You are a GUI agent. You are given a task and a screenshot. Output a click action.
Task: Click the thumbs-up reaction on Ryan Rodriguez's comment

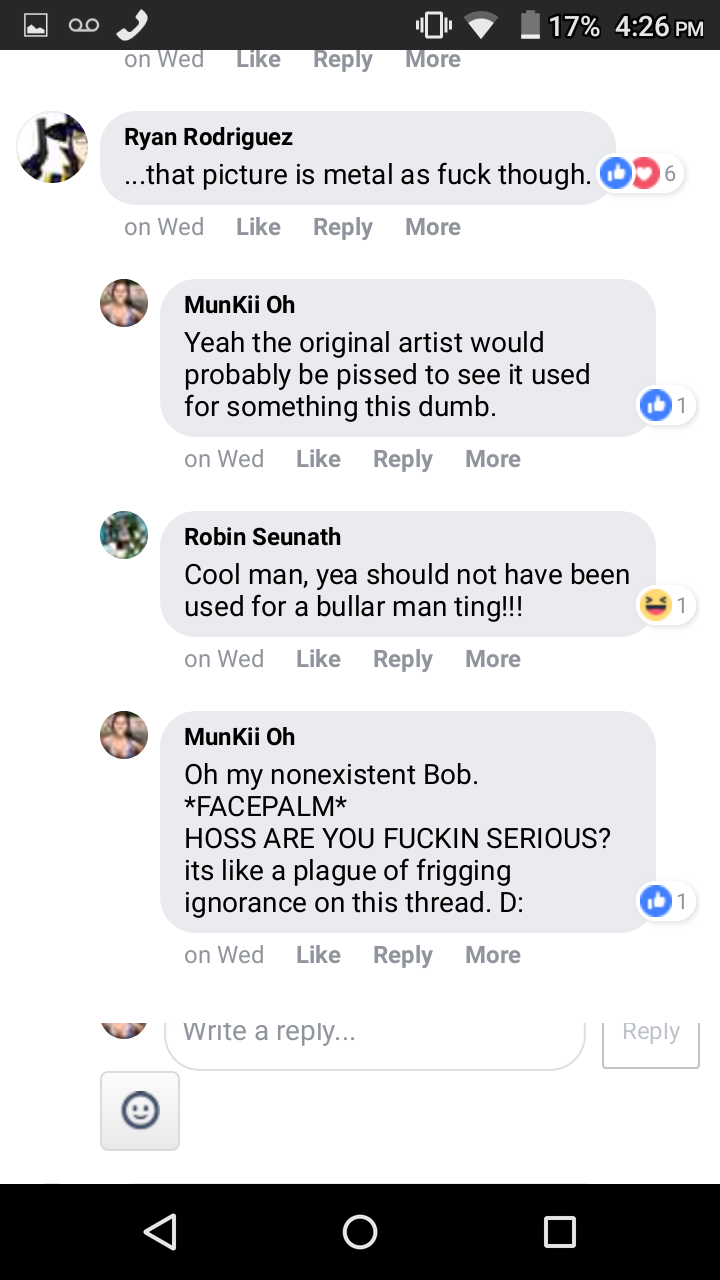[617, 173]
